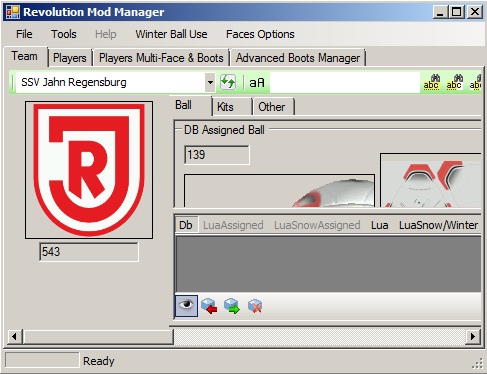Click the LuaAssigned tab
Screen dimensions: 487x374
tap(233, 225)
